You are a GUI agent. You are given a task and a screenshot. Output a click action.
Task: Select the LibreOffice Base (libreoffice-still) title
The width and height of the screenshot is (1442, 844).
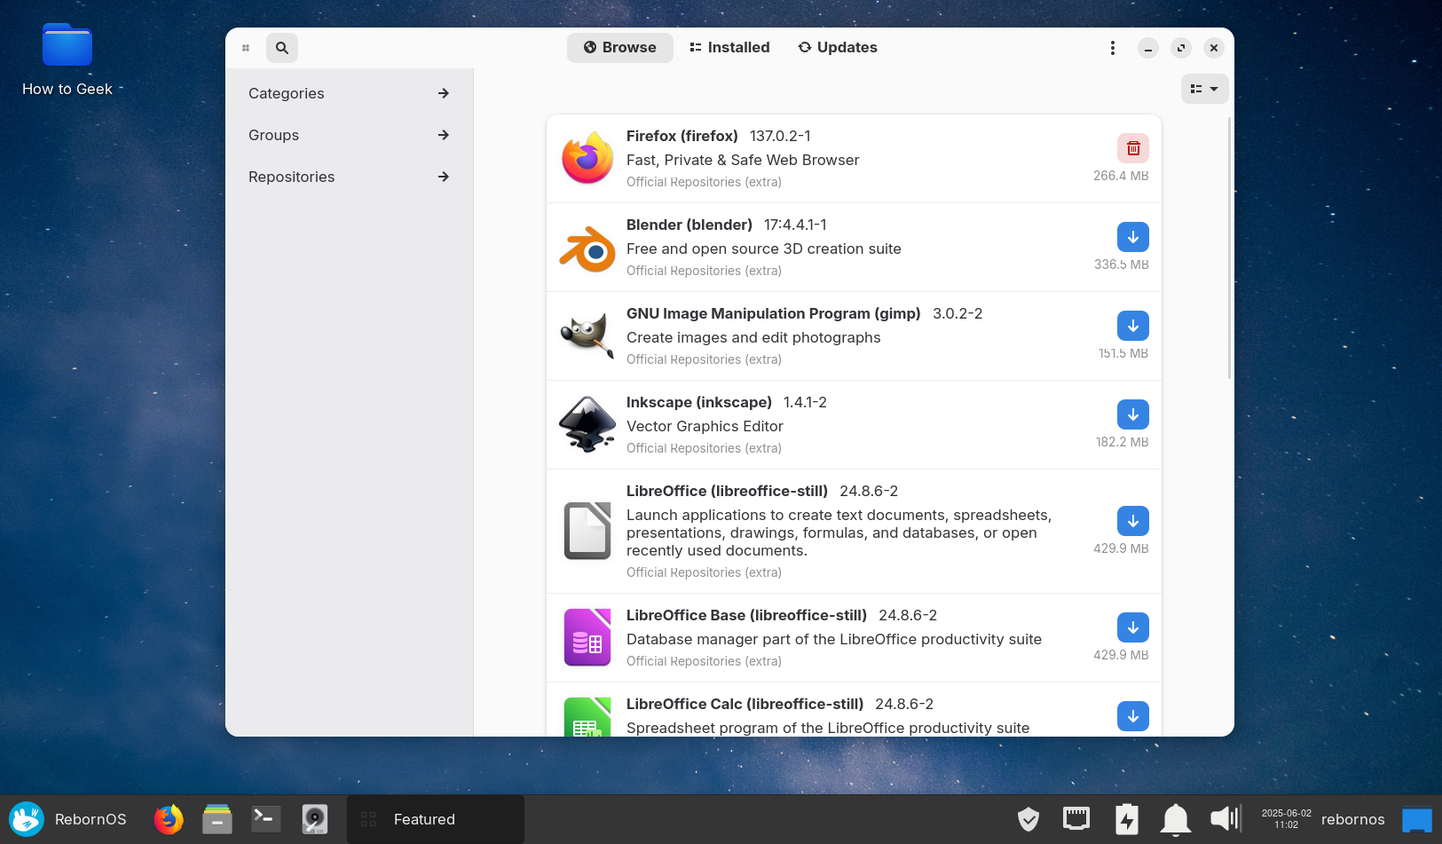point(746,616)
